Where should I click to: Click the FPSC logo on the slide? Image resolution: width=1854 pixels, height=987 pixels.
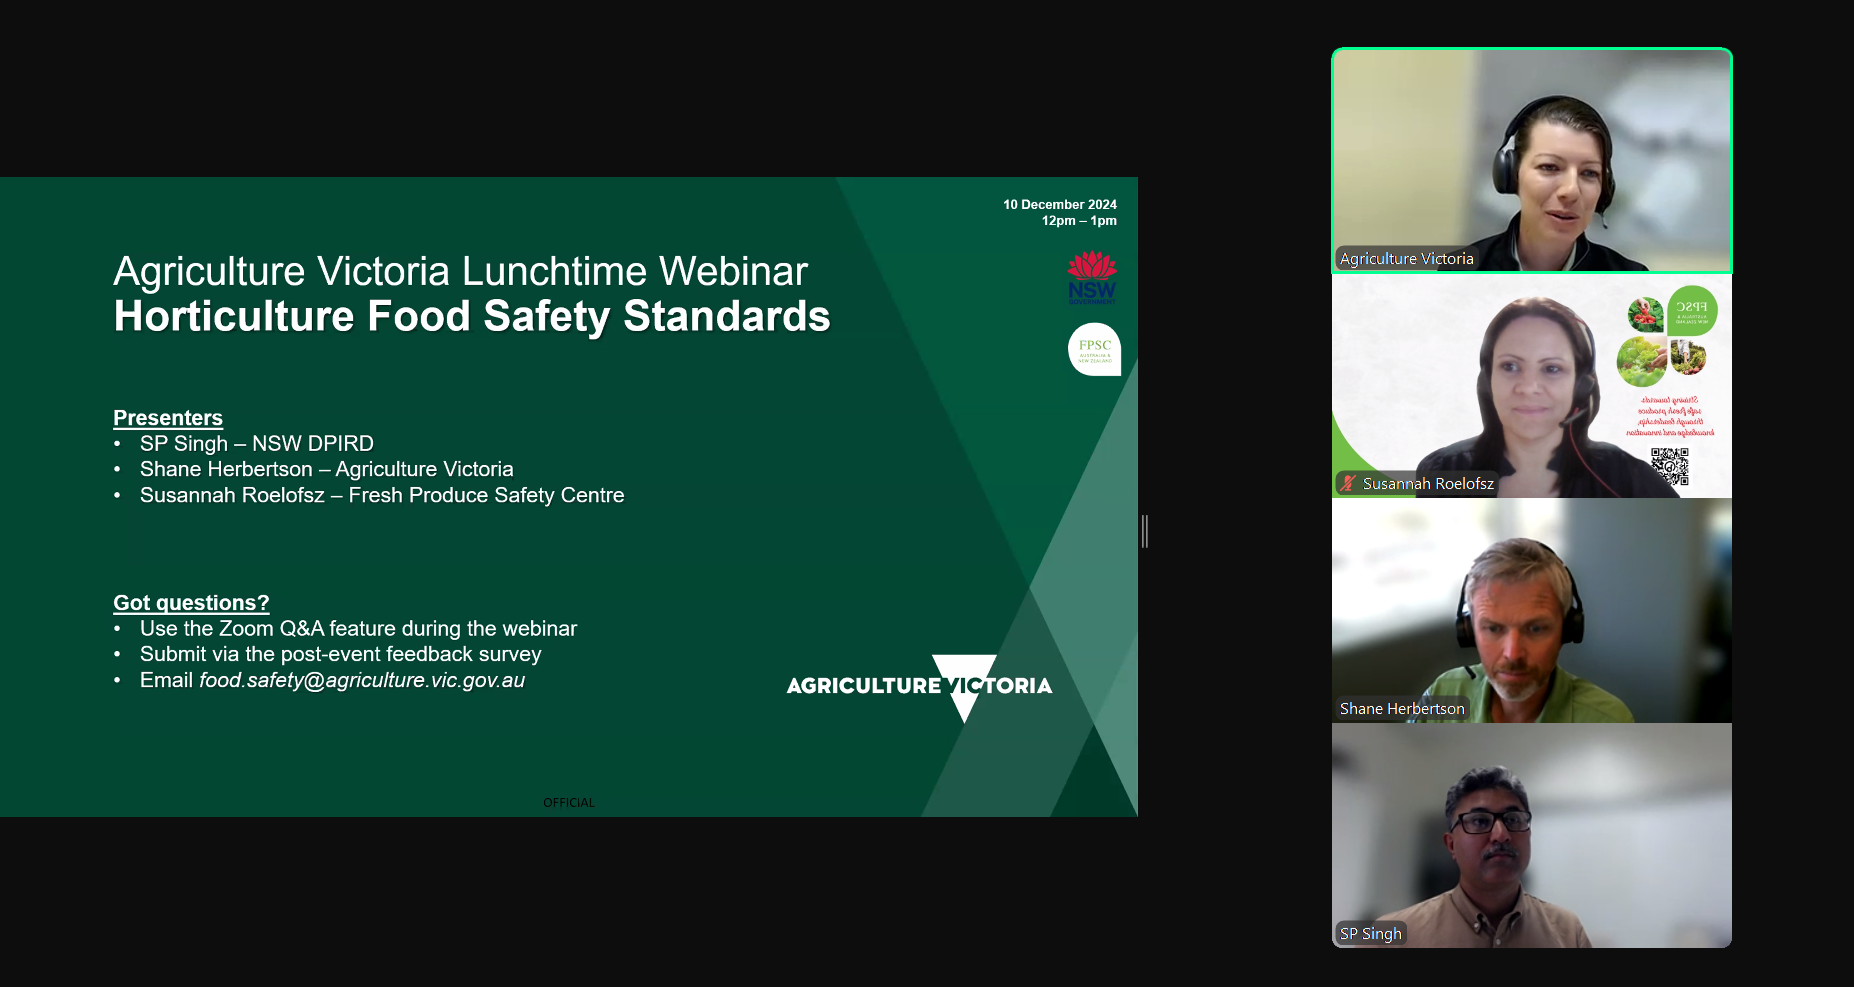[x=1094, y=349]
